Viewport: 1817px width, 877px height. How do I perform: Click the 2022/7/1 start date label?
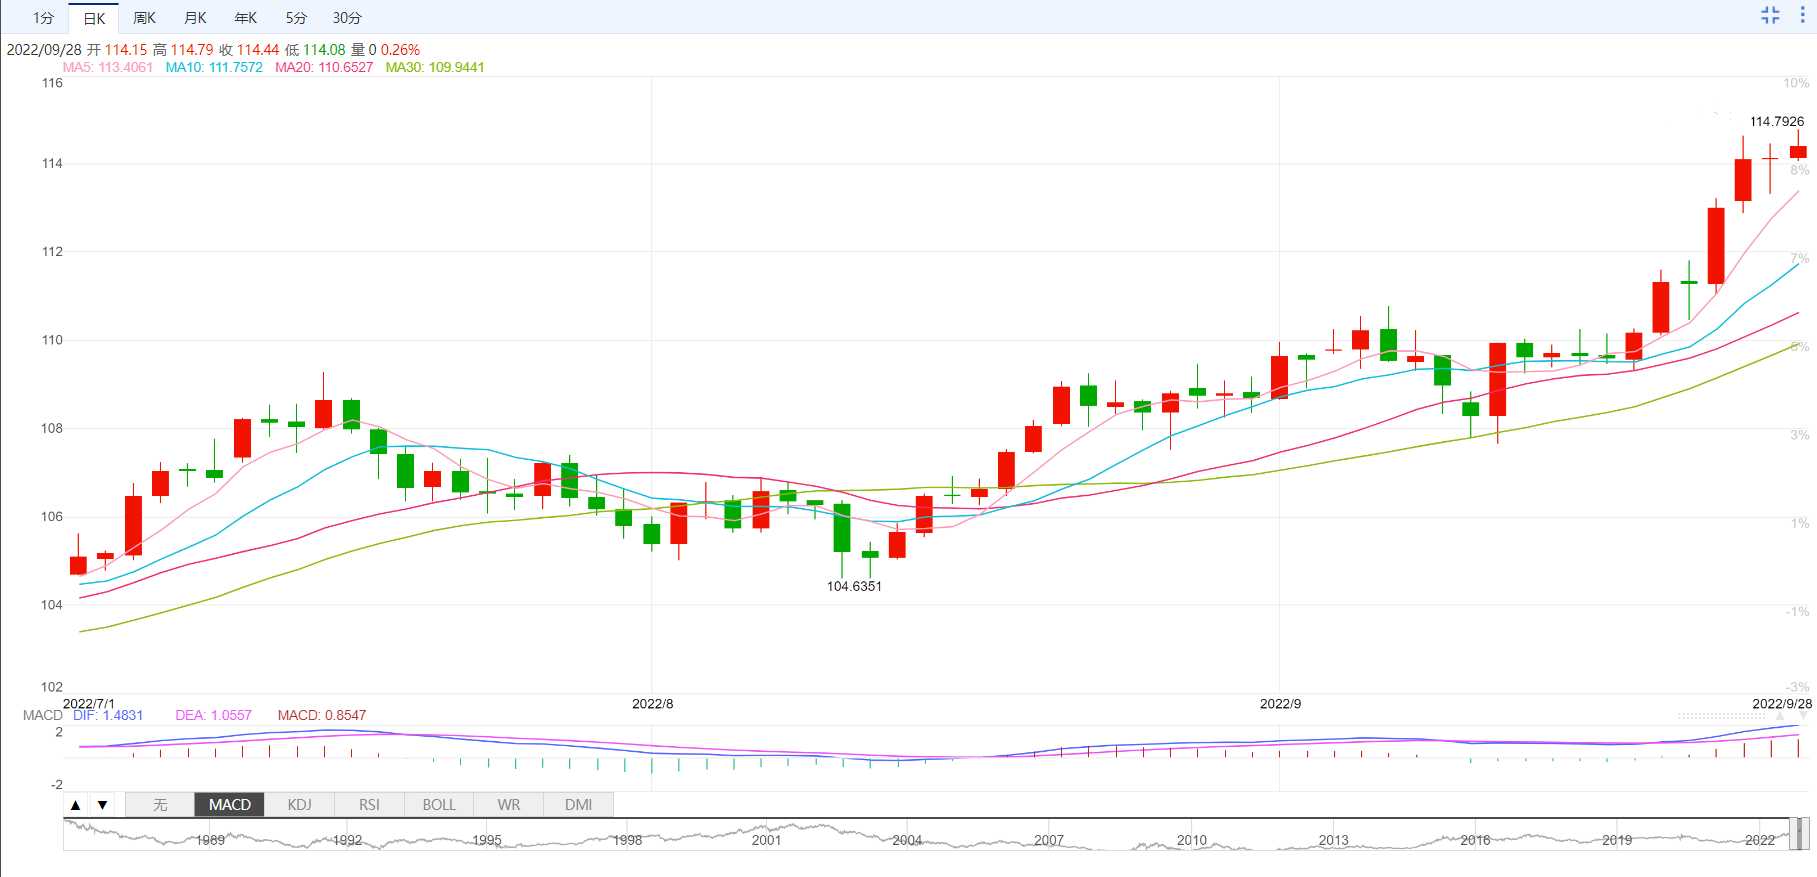(89, 704)
